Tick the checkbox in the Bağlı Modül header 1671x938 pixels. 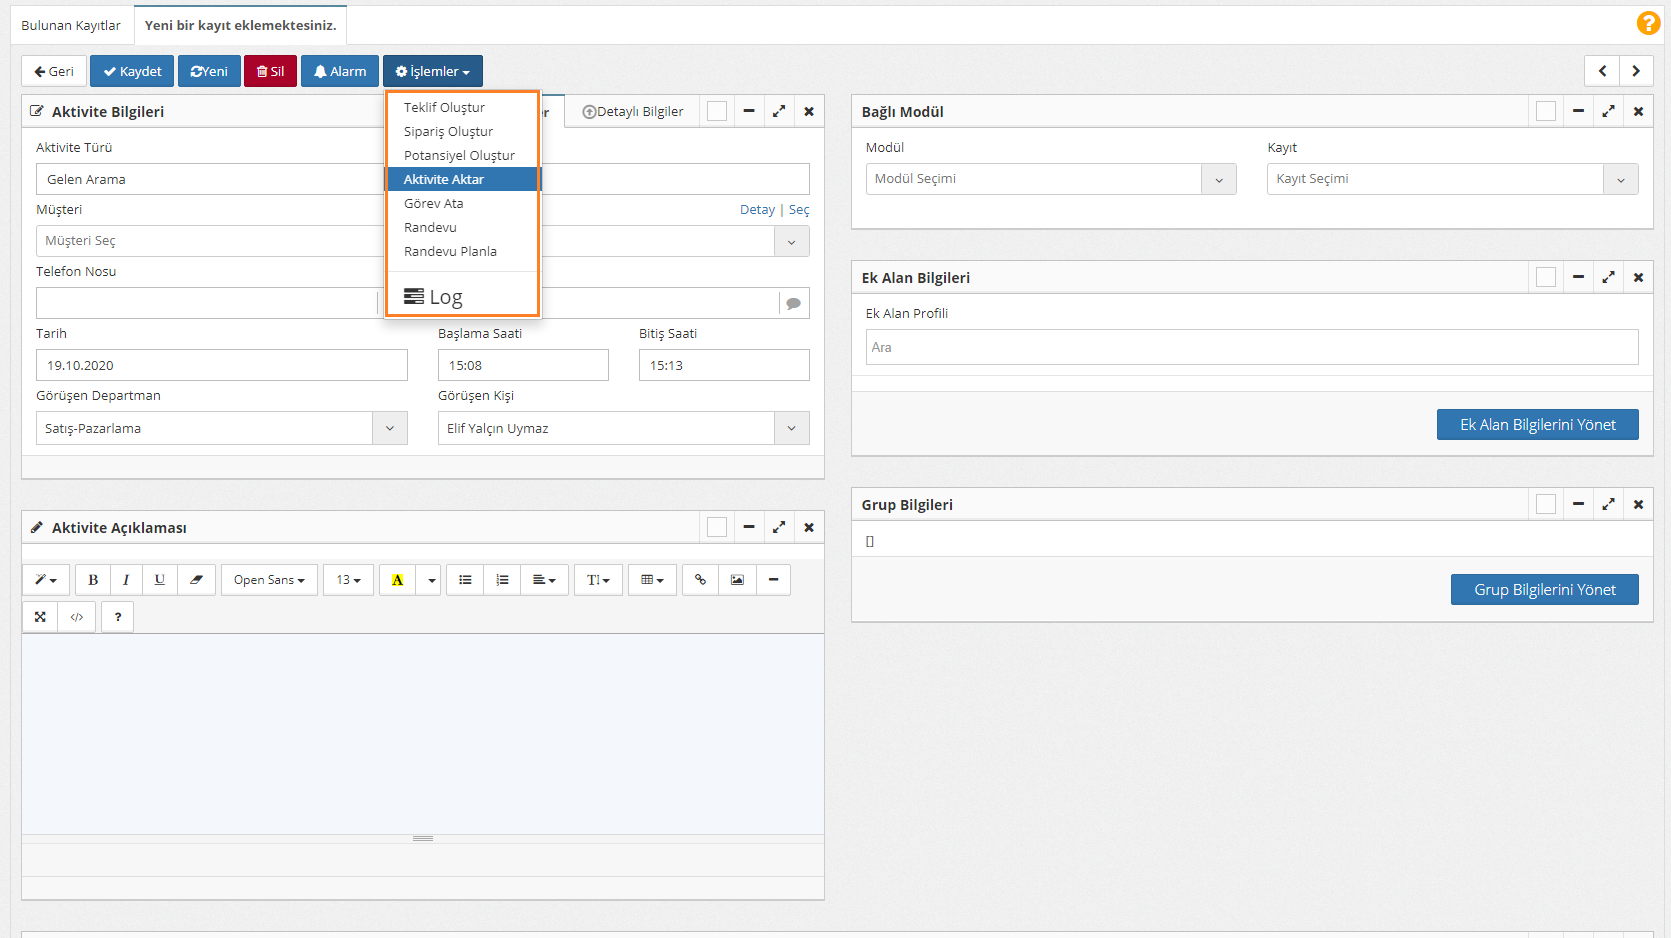click(1545, 112)
